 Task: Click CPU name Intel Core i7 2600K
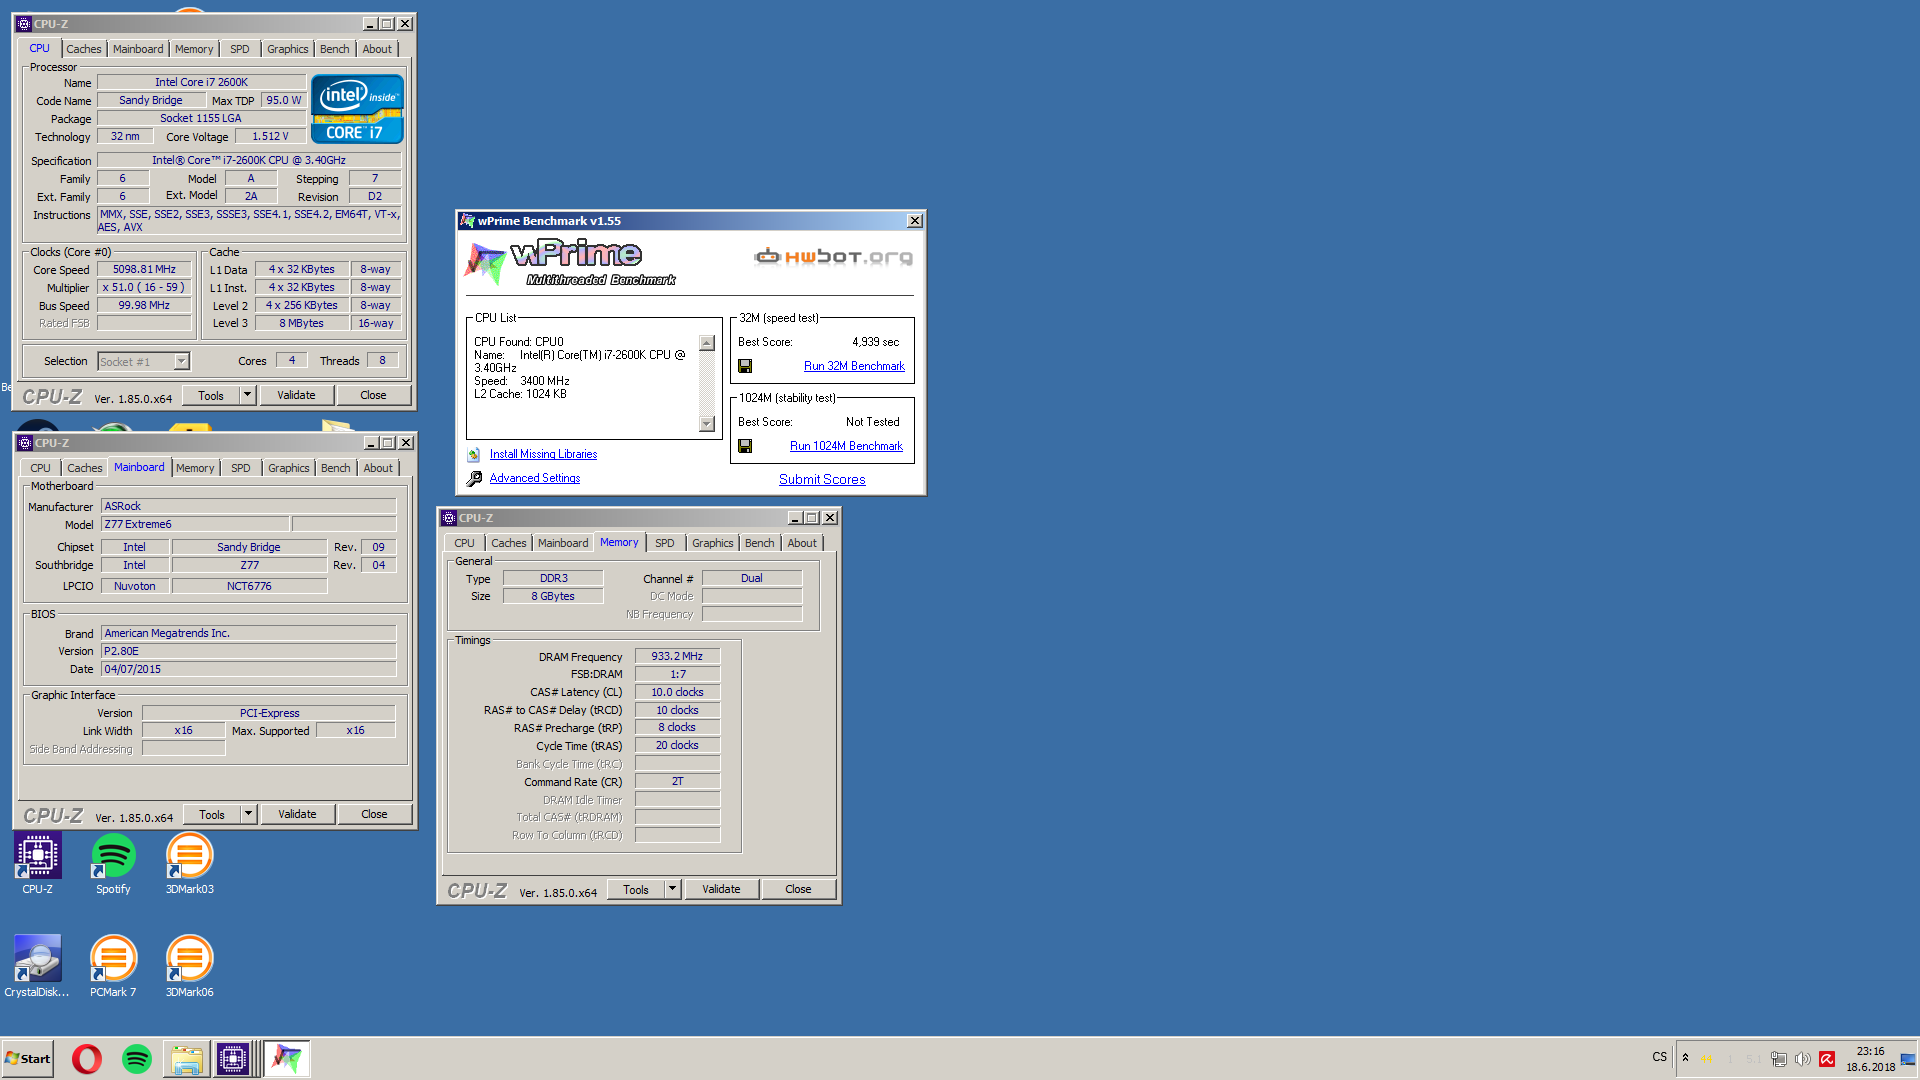[201, 83]
